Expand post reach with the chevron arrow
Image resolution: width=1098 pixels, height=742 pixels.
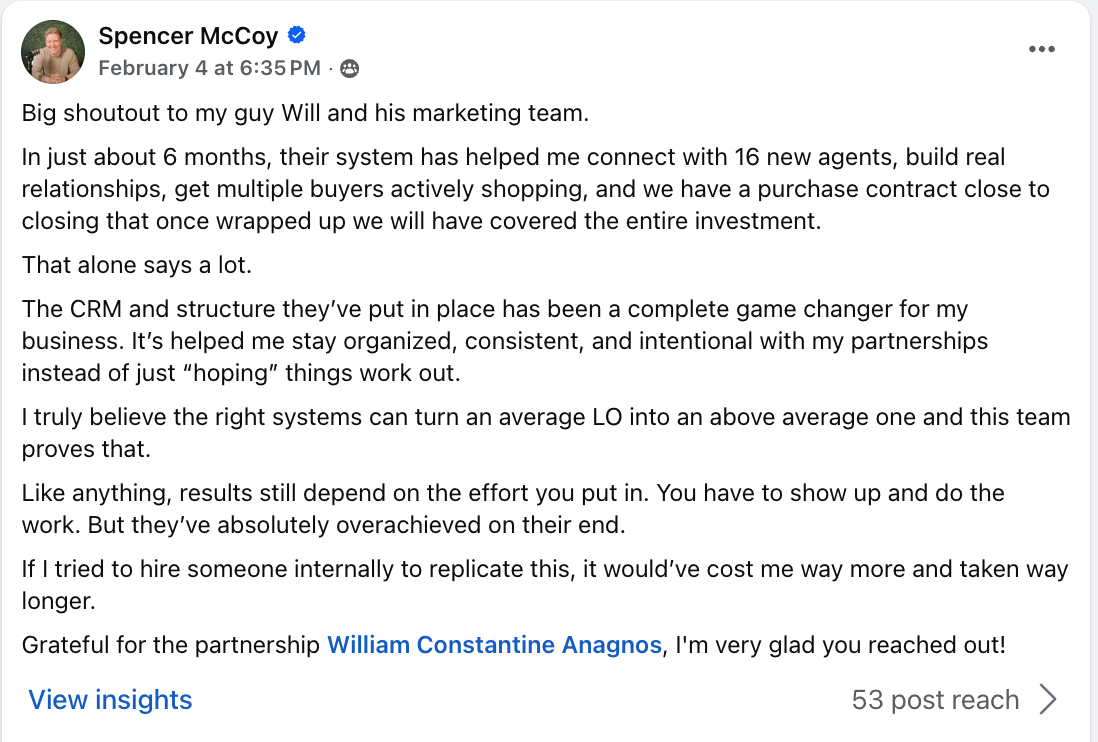point(1047,699)
